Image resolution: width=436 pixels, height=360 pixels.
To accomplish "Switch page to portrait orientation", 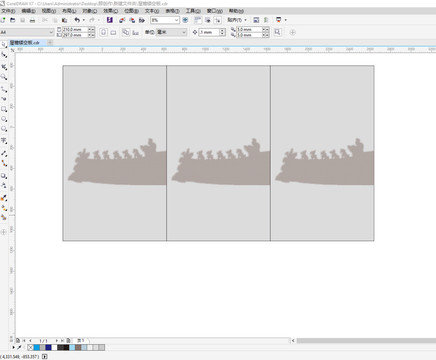I will pyautogui.click(x=104, y=32).
